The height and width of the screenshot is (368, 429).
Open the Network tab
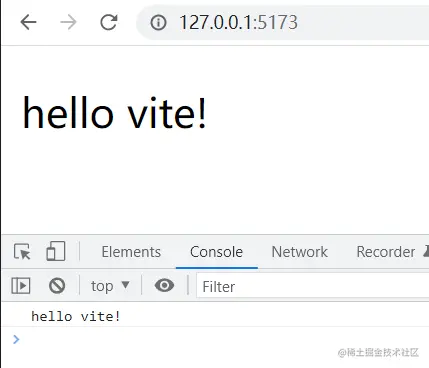299,252
